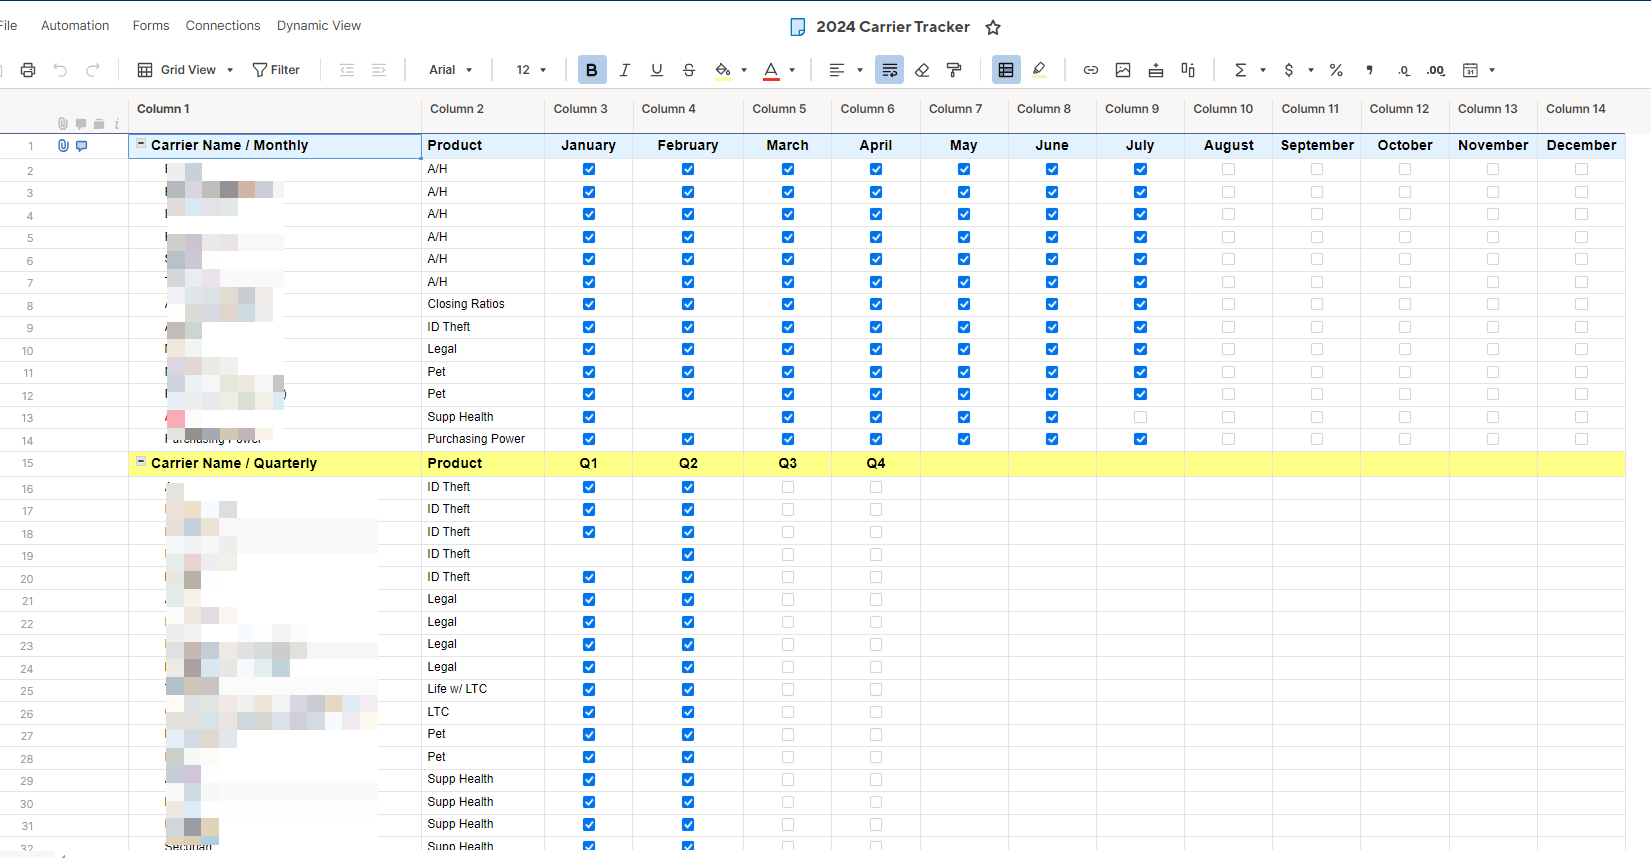This screenshot has width=1651, height=858.
Task: Click the 2024 Carrier Tracker title
Action: pyautogui.click(x=893, y=27)
